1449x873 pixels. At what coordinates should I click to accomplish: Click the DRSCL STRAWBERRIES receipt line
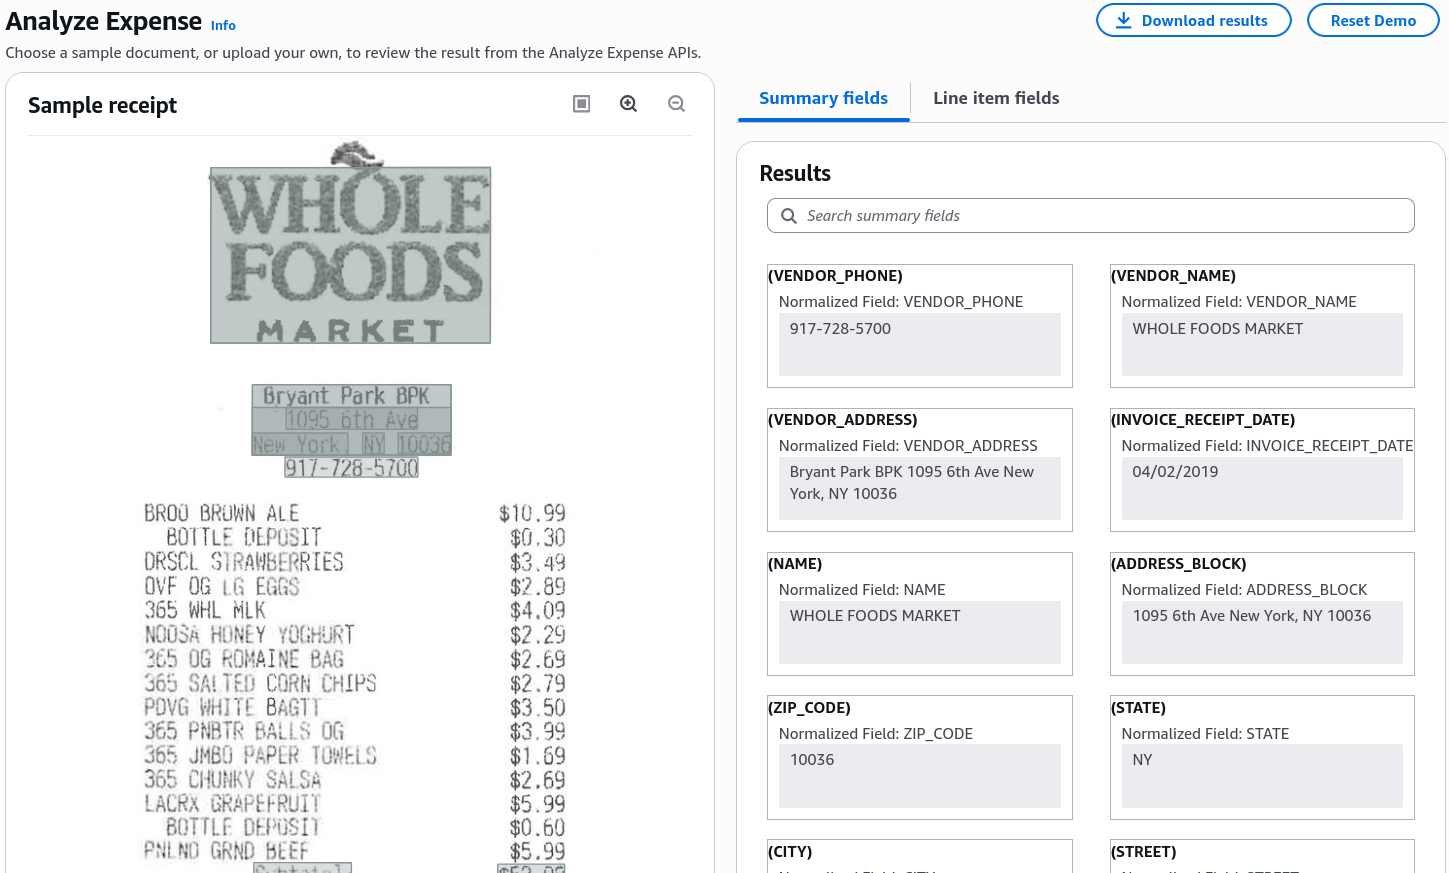coord(244,562)
